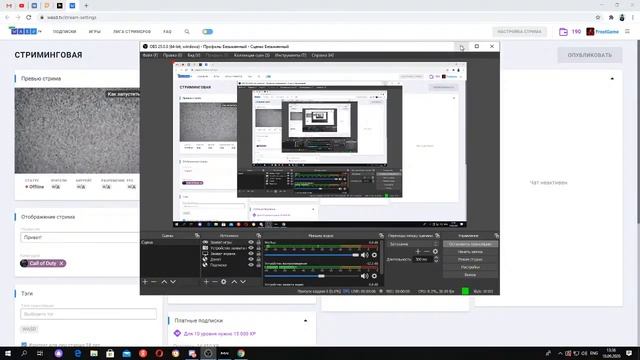Click the stream preview thumbnail
The height and width of the screenshot is (360, 640).
click(x=77, y=131)
